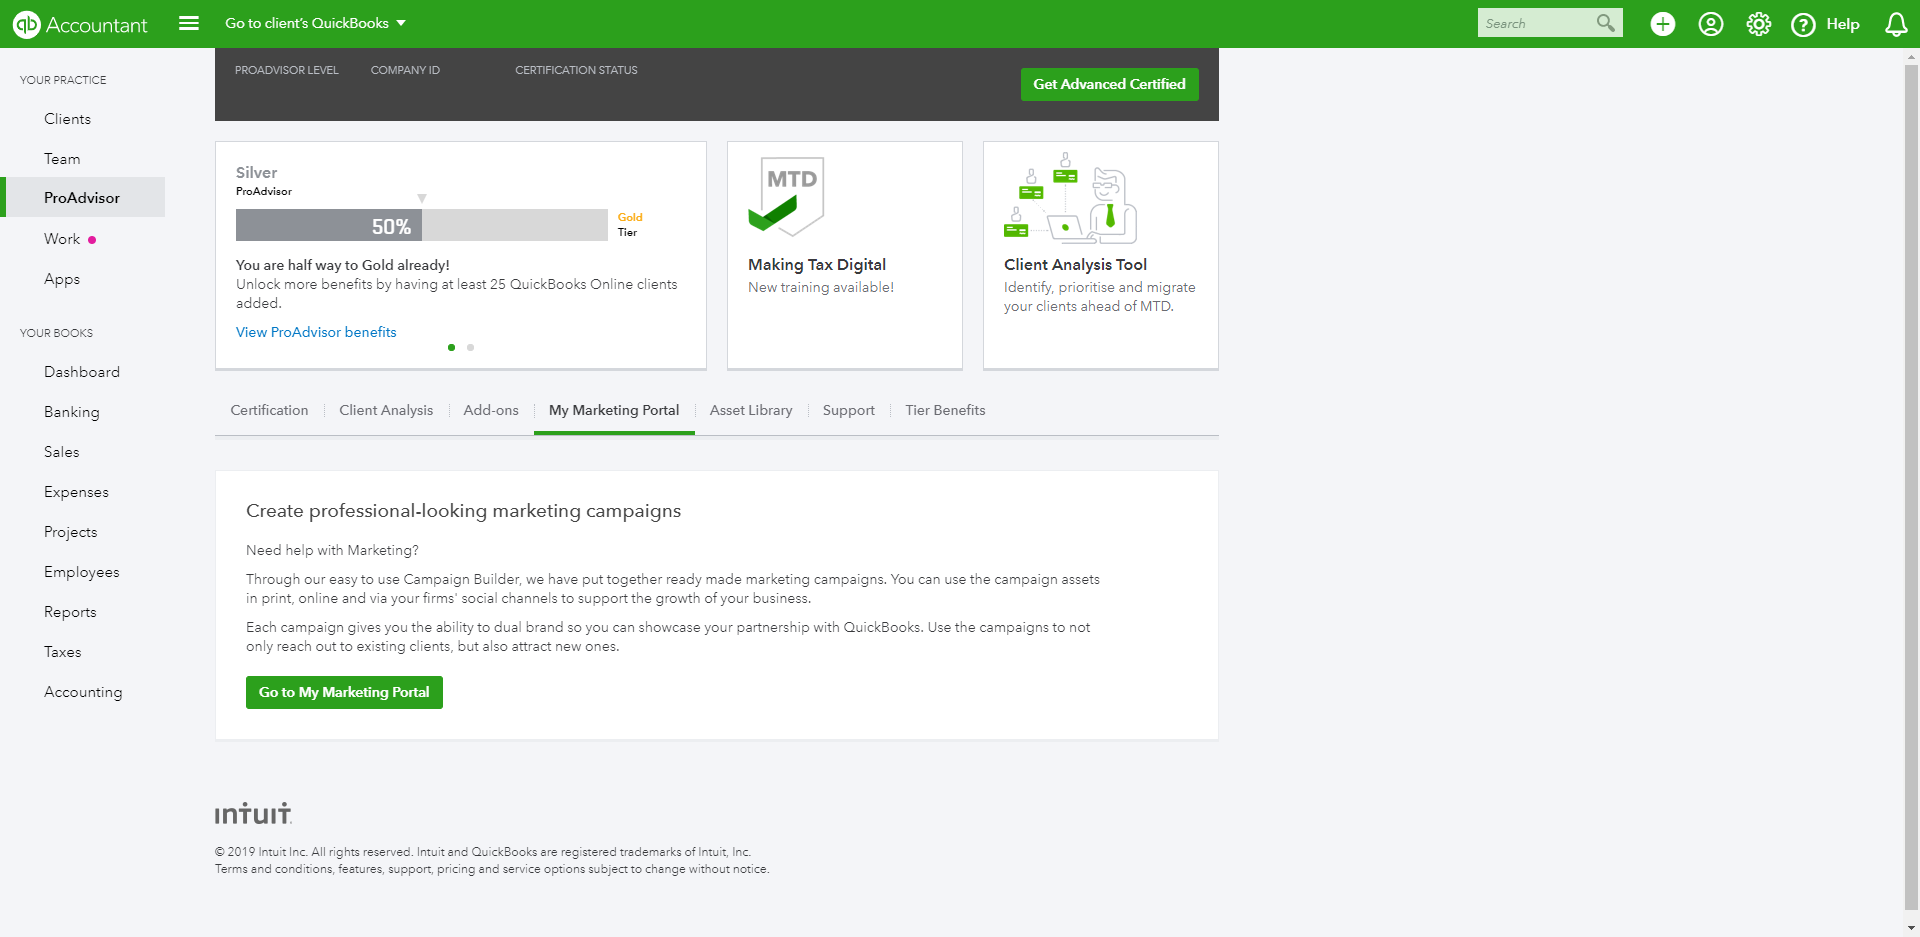Open the user profile icon

(1711, 24)
